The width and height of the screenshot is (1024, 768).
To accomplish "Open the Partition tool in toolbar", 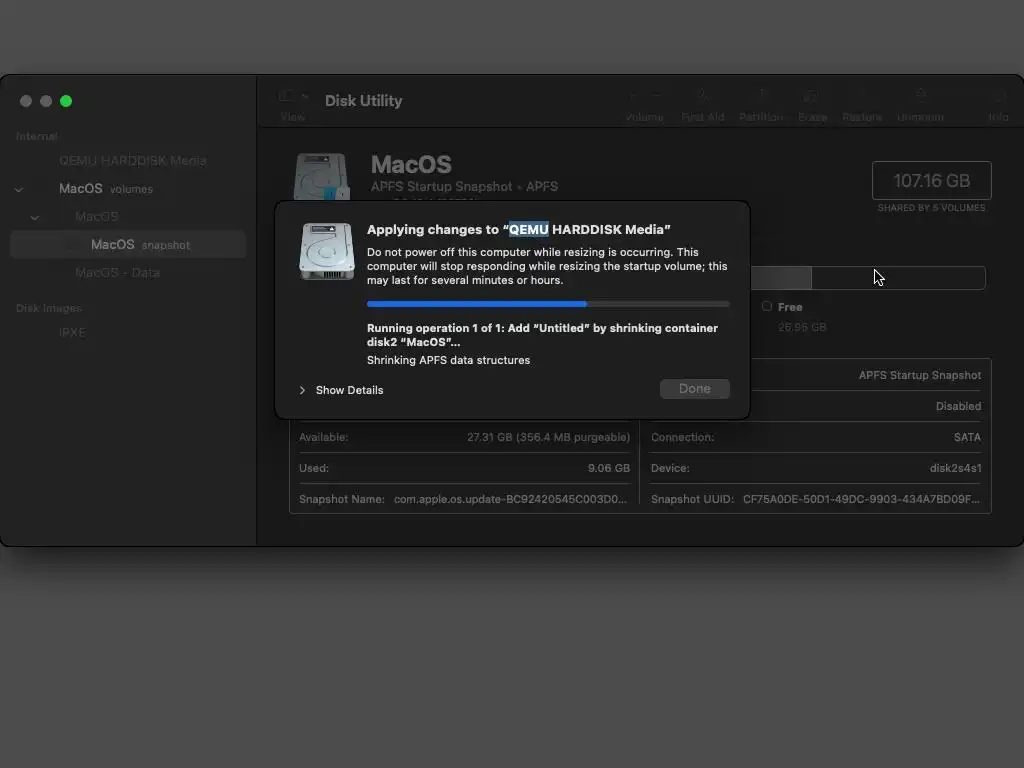I will pos(761,105).
